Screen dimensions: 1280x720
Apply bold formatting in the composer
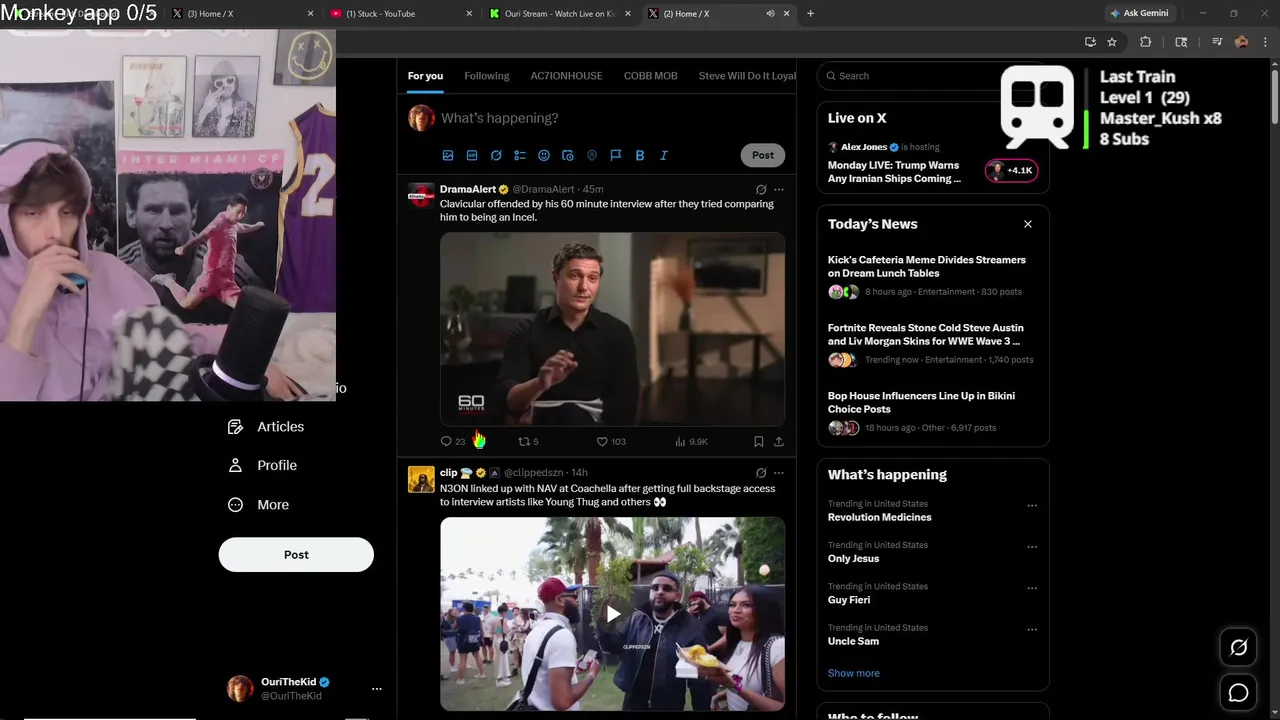640,155
